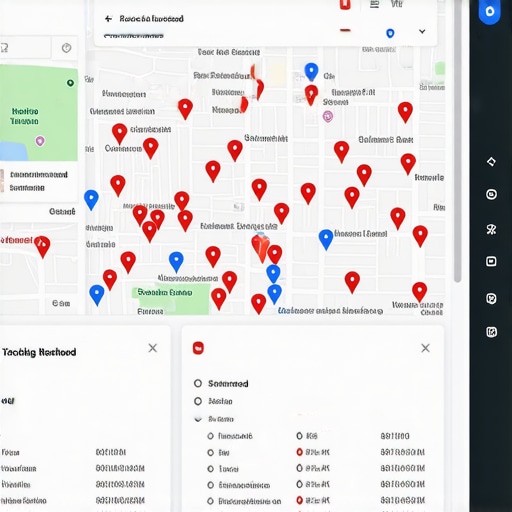Select the blue pin in the map's bottom-left corner
Viewport: 512px width, 512px height.
[97, 295]
